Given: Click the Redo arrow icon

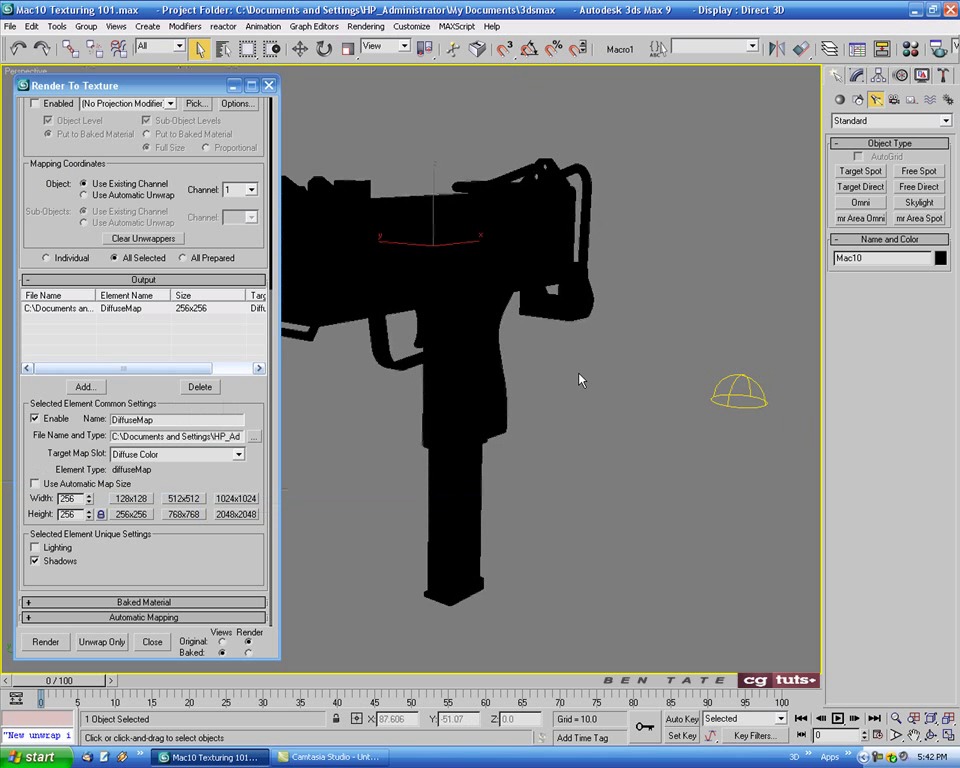Looking at the screenshot, I should 42,48.
